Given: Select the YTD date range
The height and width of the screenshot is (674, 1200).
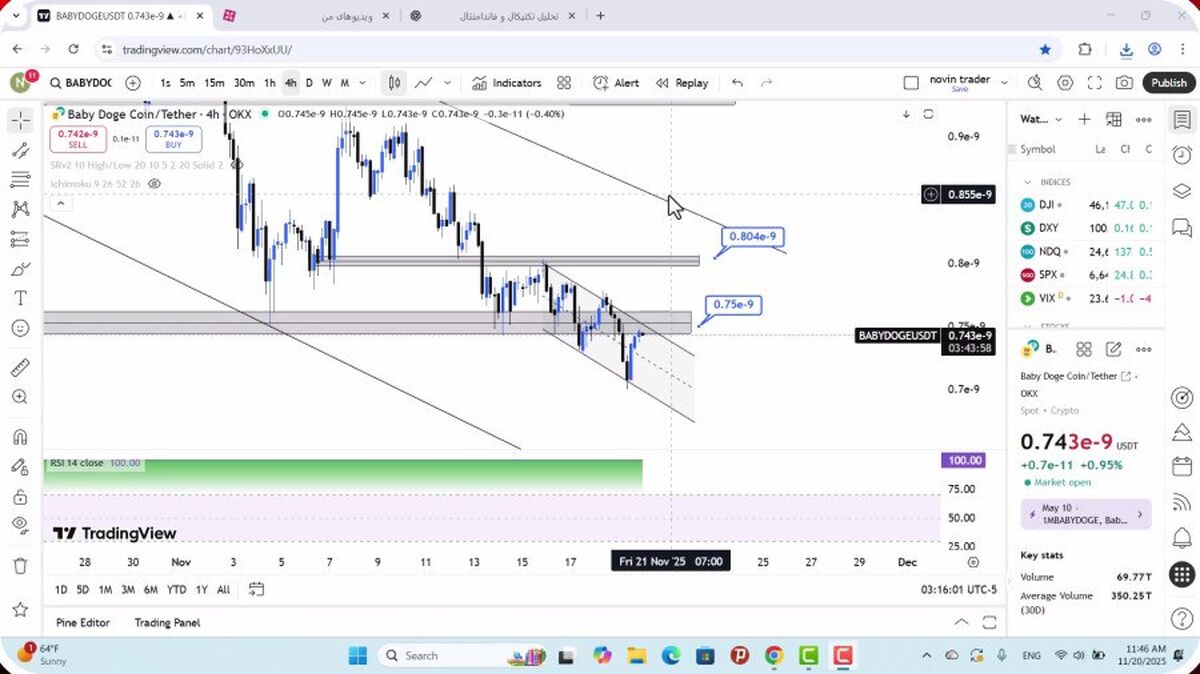Looking at the screenshot, I should [x=176, y=590].
